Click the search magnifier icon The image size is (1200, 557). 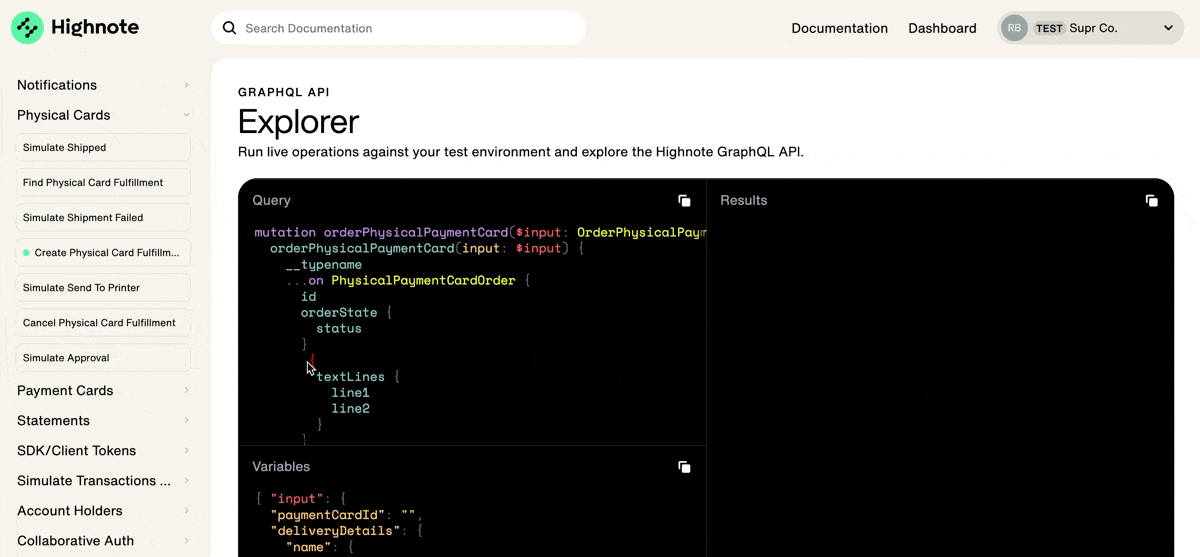click(x=230, y=28)
